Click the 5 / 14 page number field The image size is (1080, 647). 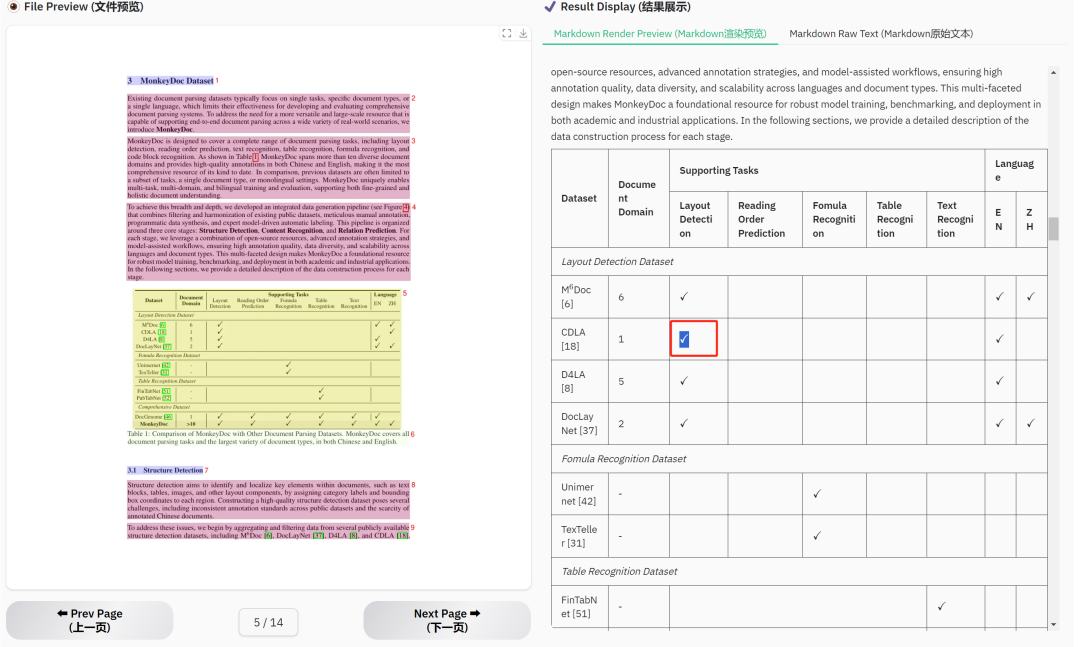tap(269, 622)
